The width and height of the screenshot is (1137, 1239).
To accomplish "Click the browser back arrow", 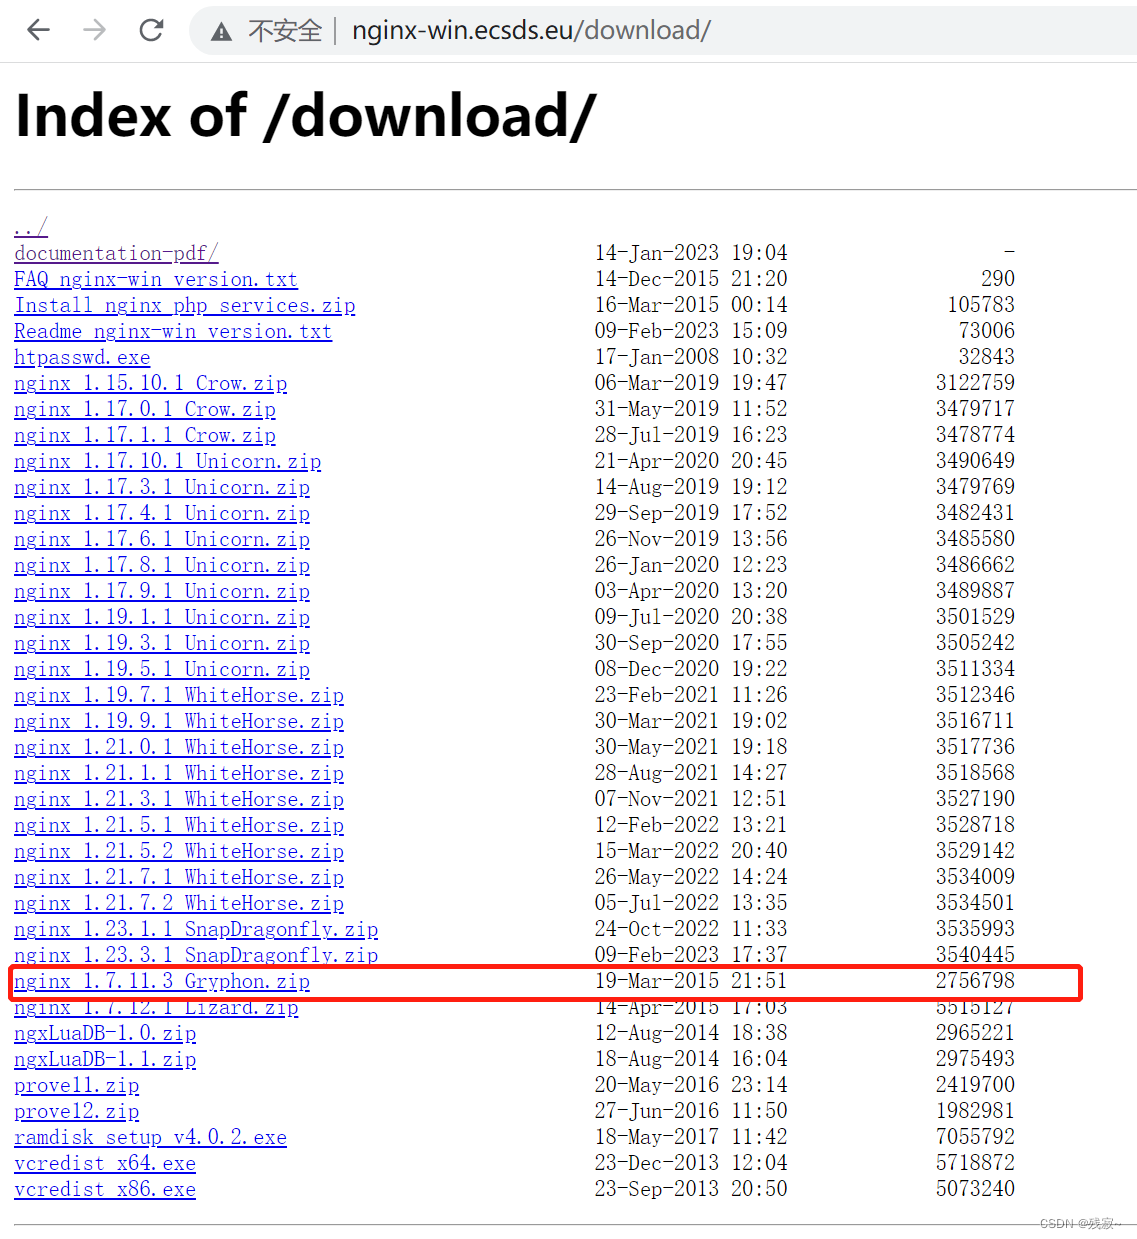I will (x=37, y=30).
